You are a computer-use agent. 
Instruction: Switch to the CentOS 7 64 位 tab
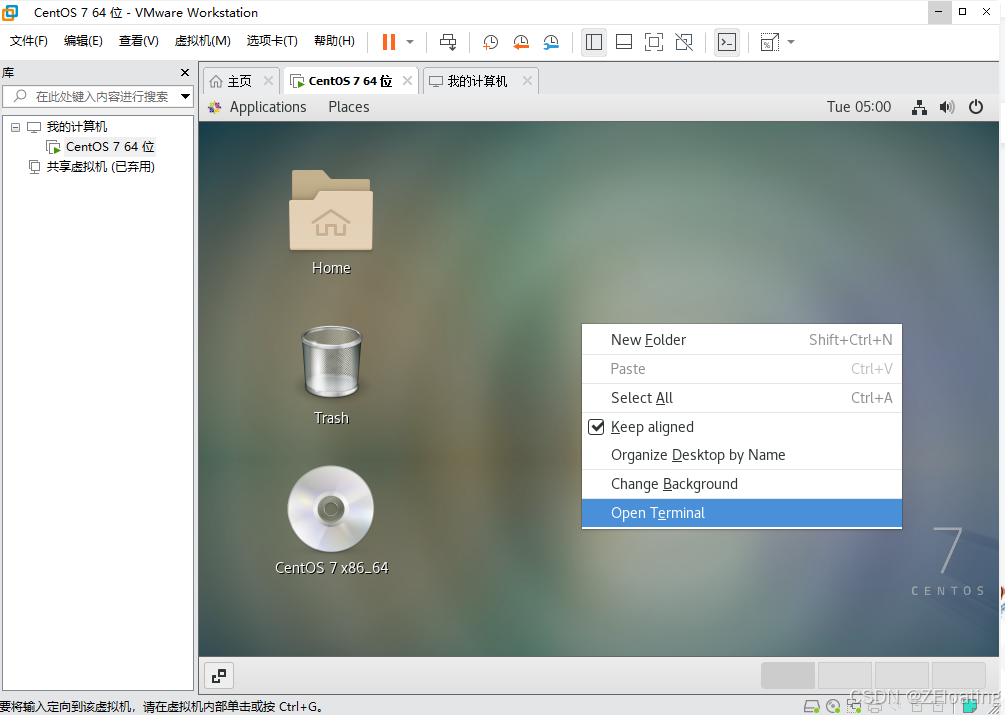(350, 81)
